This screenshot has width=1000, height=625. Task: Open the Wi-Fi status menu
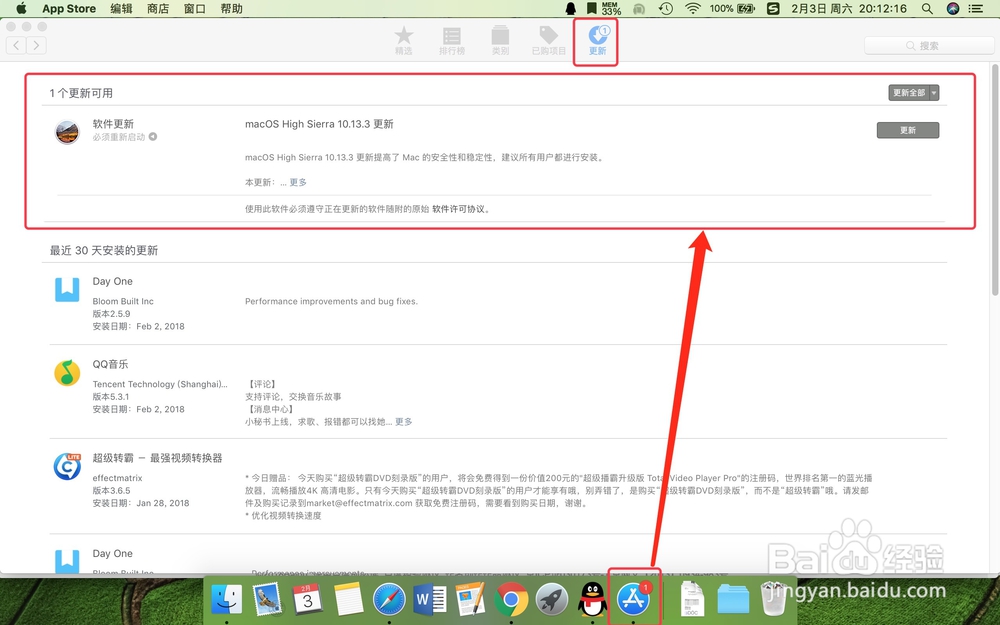coord(693,8)
